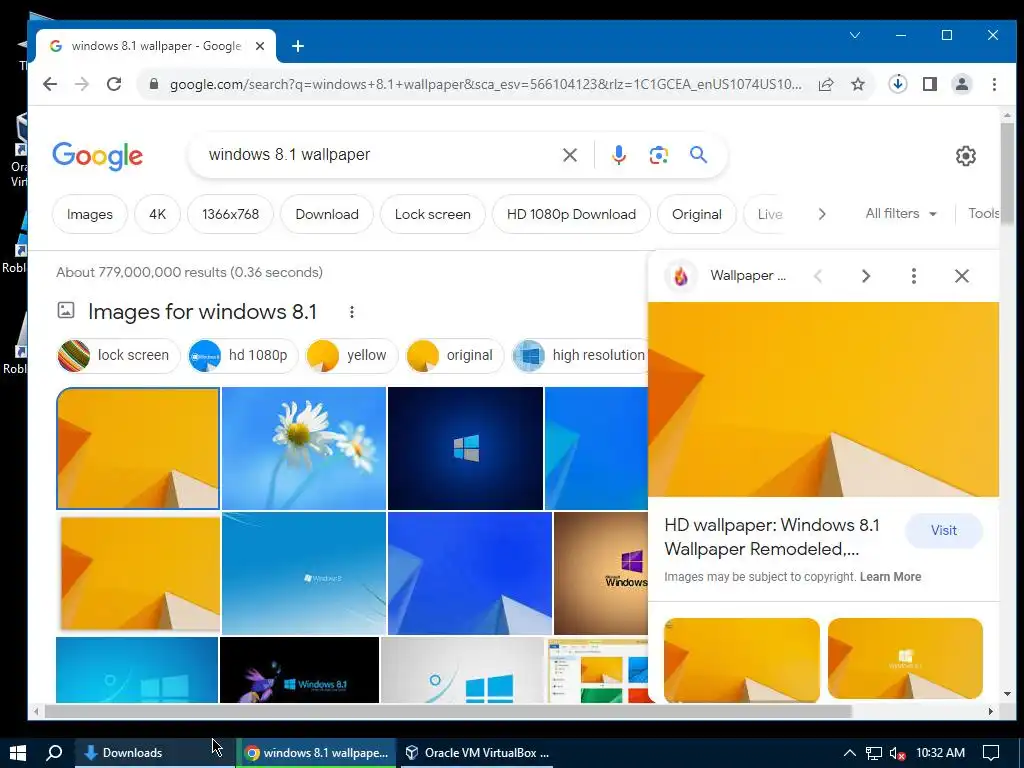
Task: Open the large preview wallpaper image
Action: [x=824, y=399]
